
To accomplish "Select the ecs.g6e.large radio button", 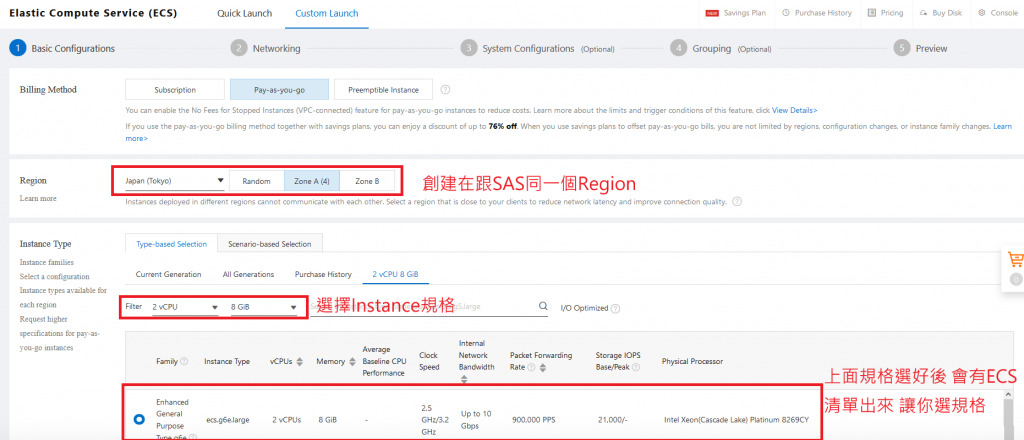I will click(x=139, y=420).
